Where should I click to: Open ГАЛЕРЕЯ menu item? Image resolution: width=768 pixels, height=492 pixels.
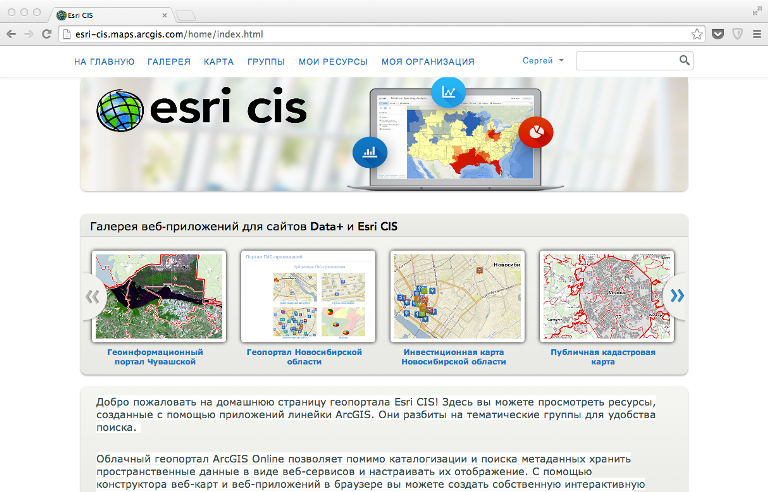169,62
